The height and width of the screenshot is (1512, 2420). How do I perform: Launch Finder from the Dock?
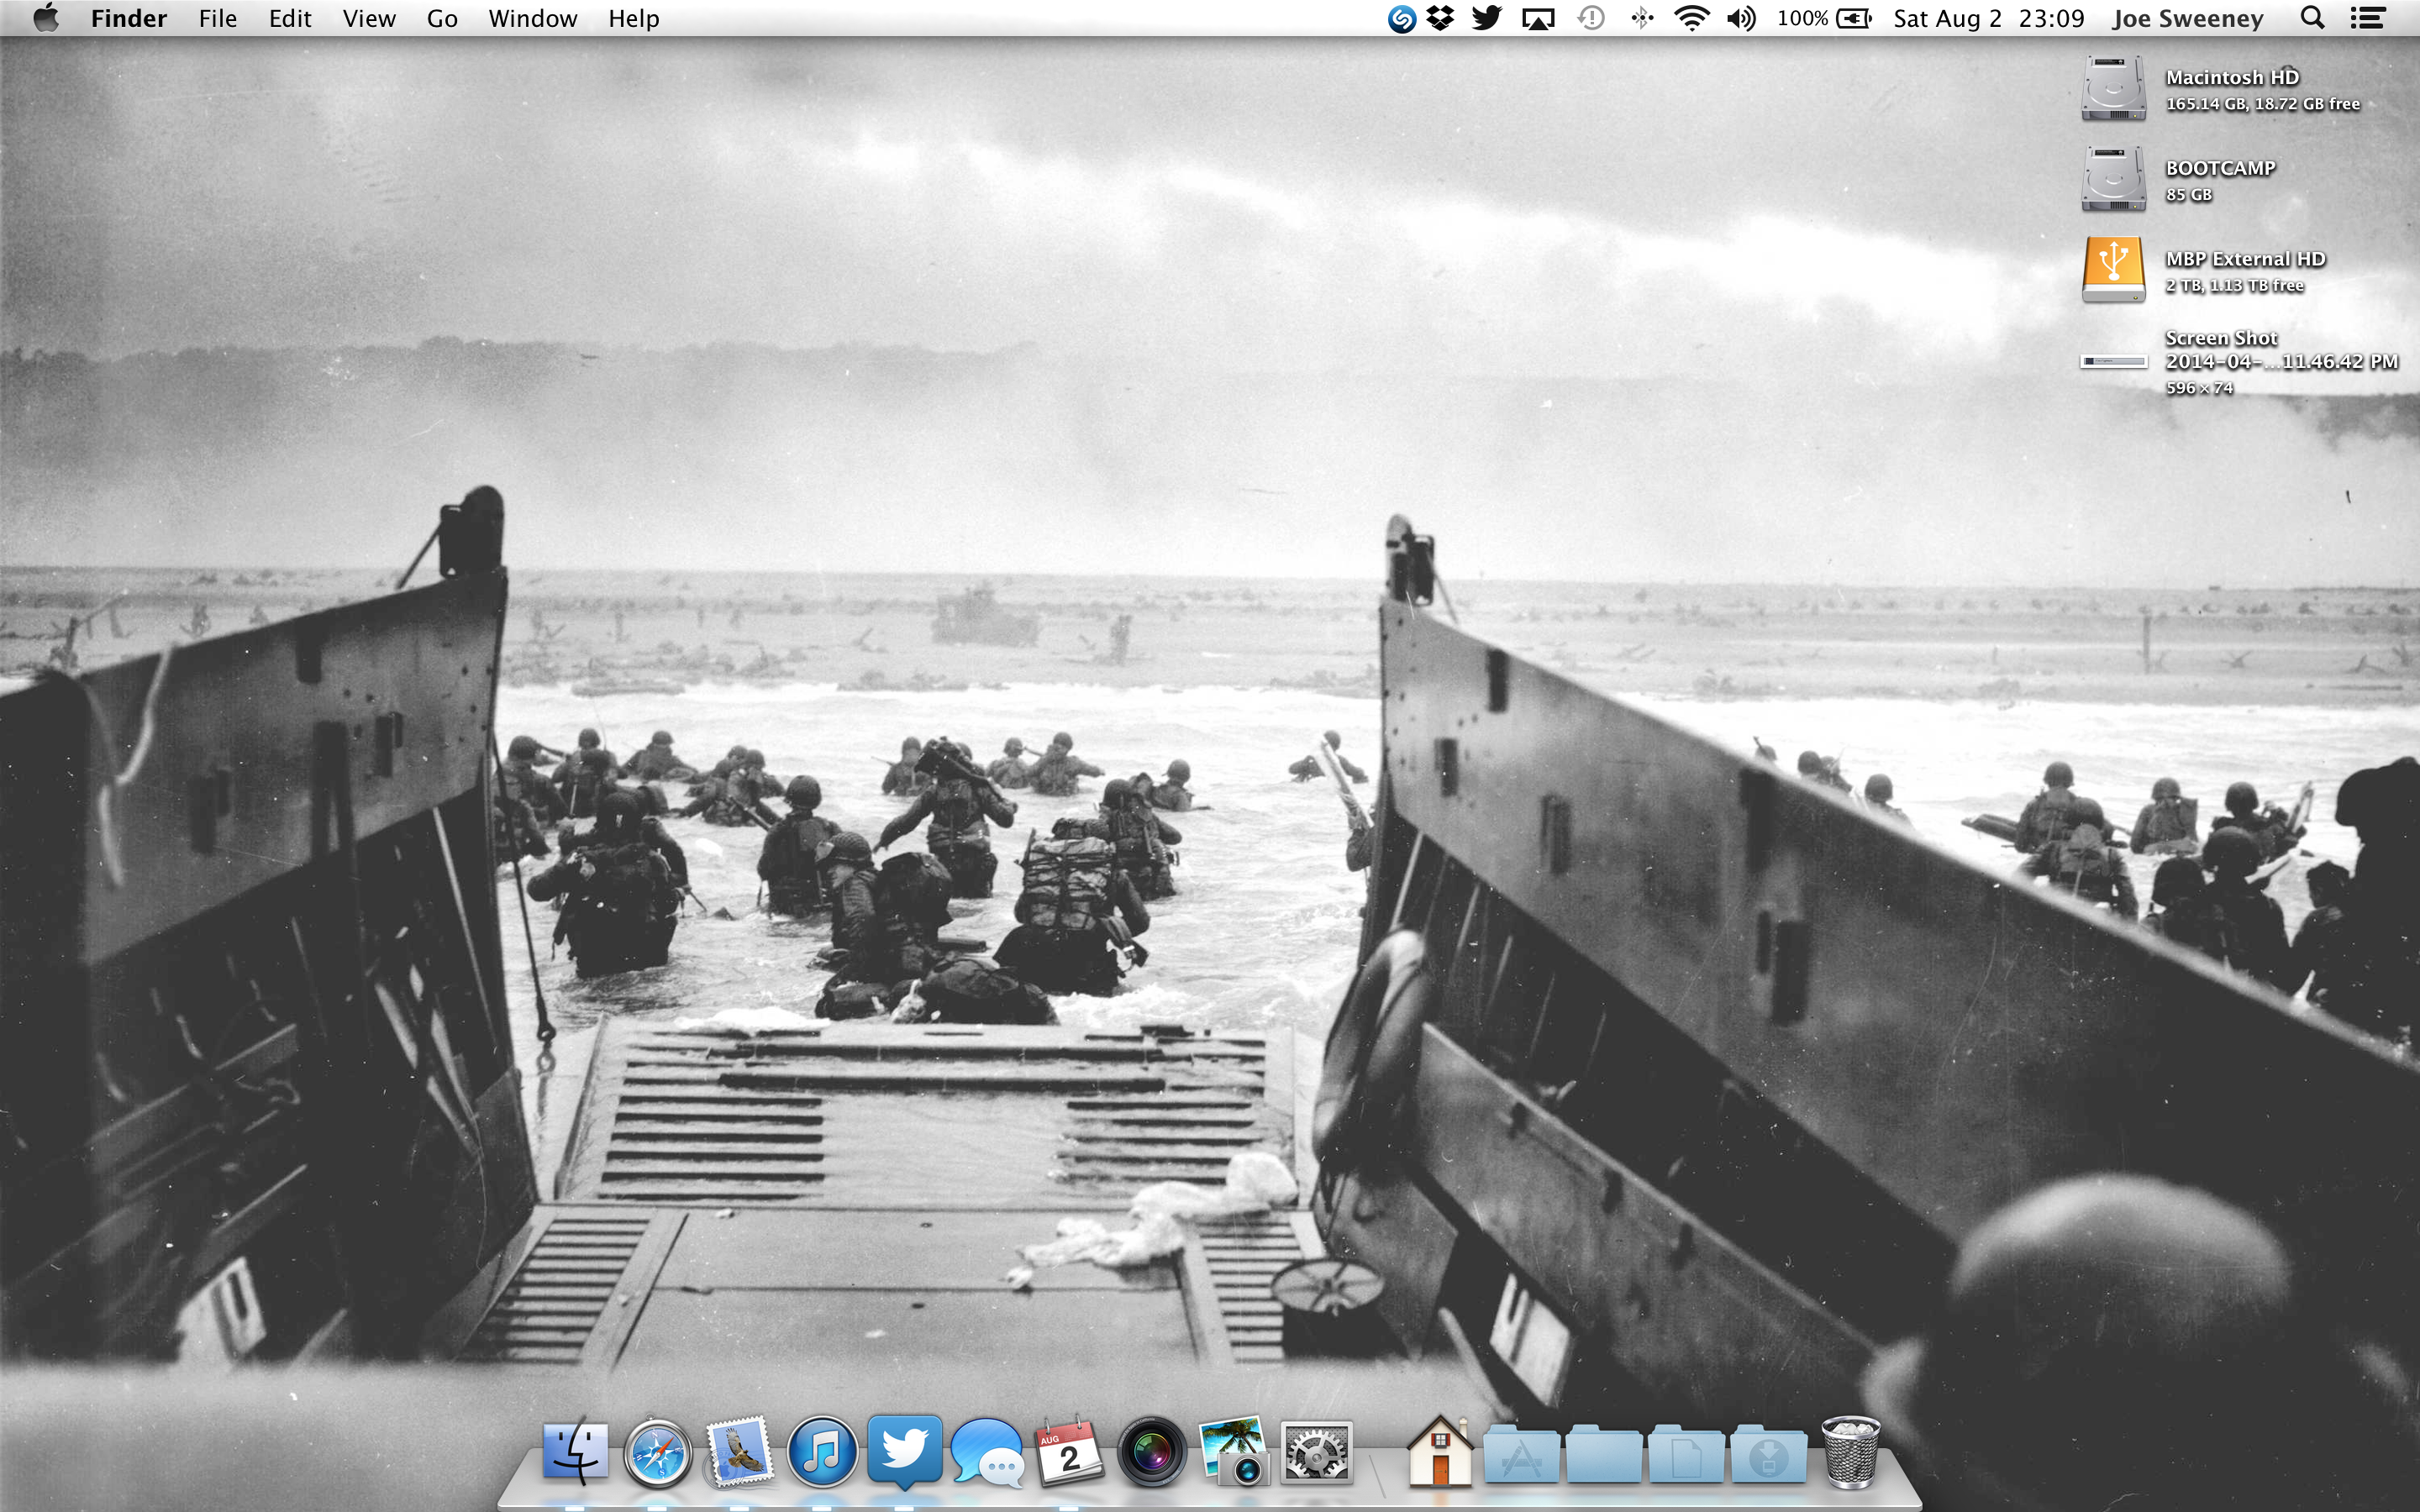(x=575, y=1453)
